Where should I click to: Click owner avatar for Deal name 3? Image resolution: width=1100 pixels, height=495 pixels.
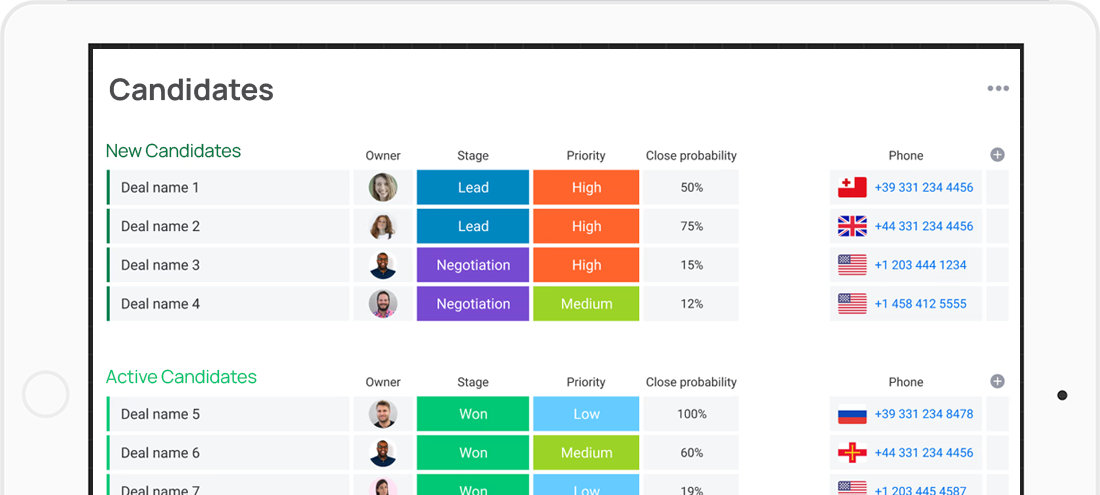tap(383, 265)
